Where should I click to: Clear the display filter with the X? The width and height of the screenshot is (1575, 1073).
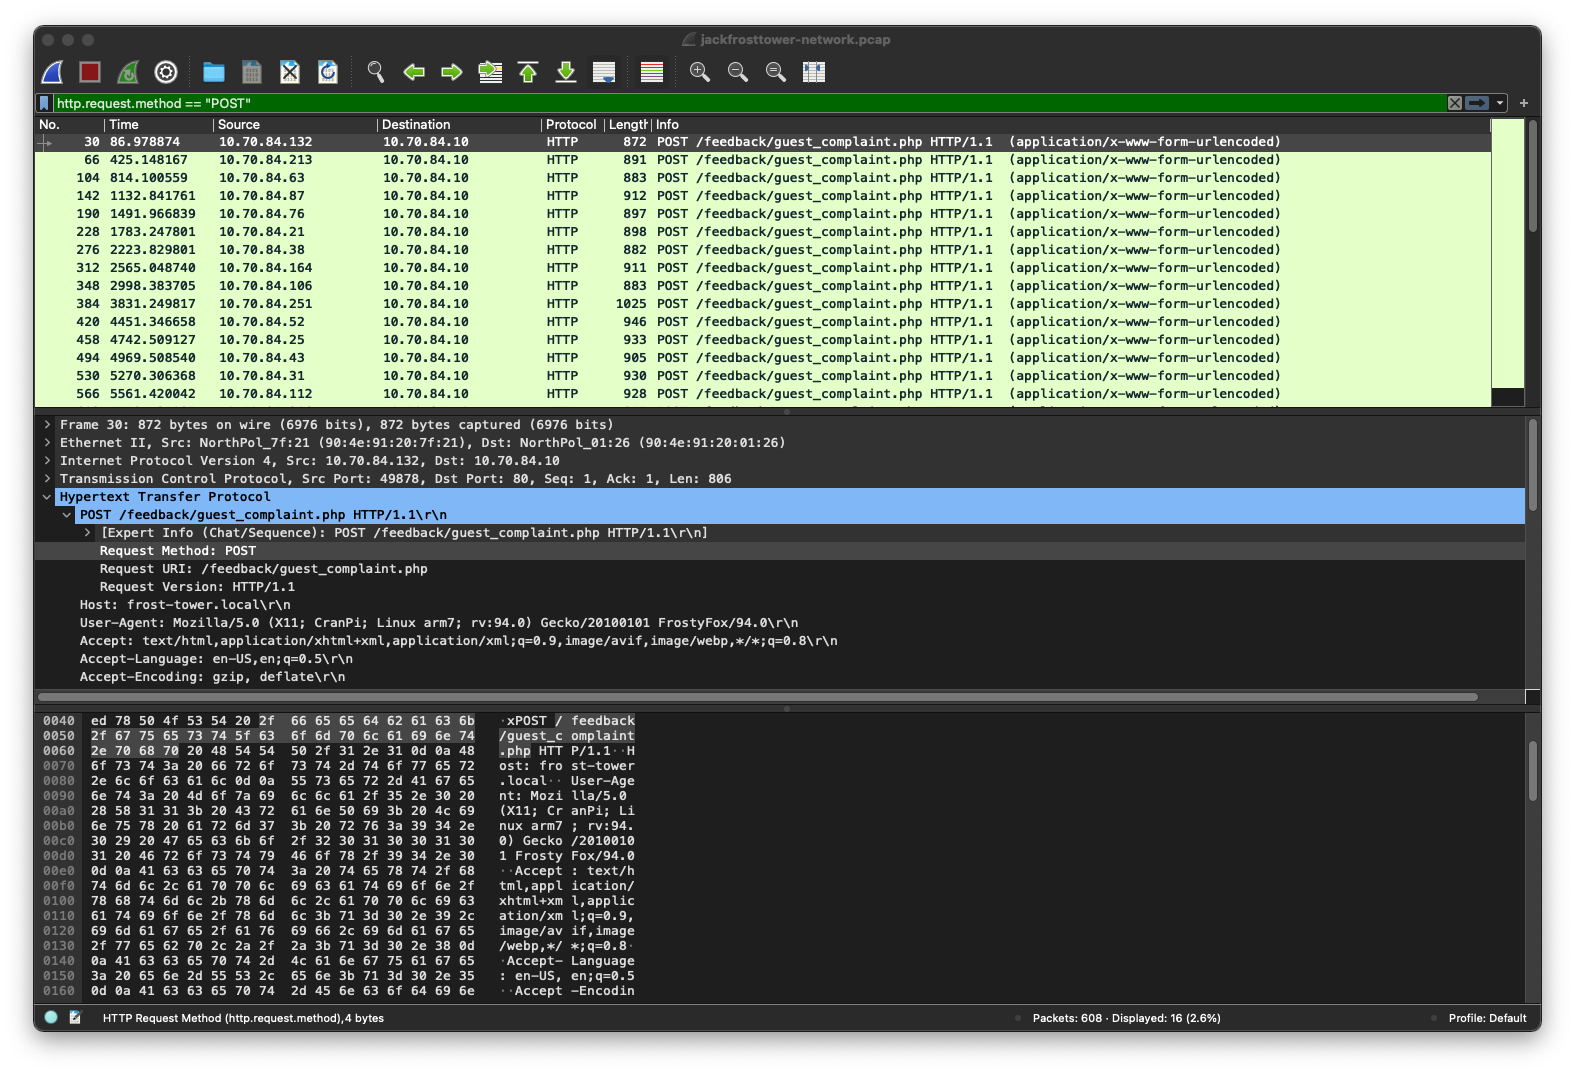point(1455,103)
